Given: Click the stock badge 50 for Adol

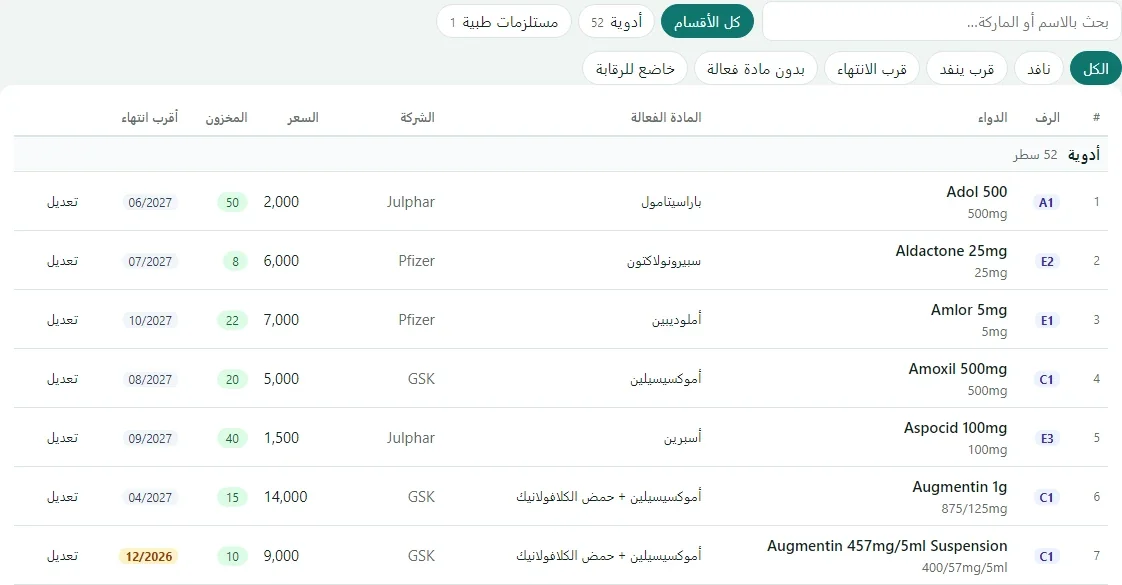Looking at the screenshot, I should pos(233,202).
